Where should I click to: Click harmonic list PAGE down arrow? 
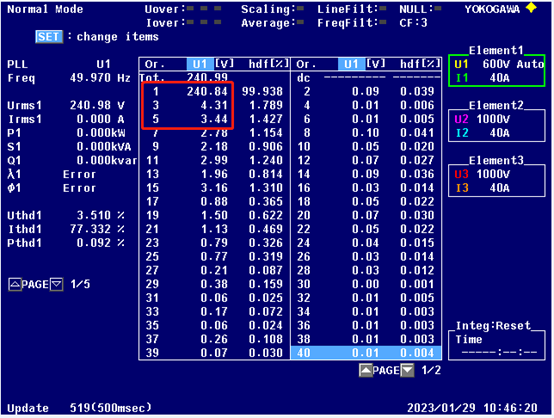407,370
